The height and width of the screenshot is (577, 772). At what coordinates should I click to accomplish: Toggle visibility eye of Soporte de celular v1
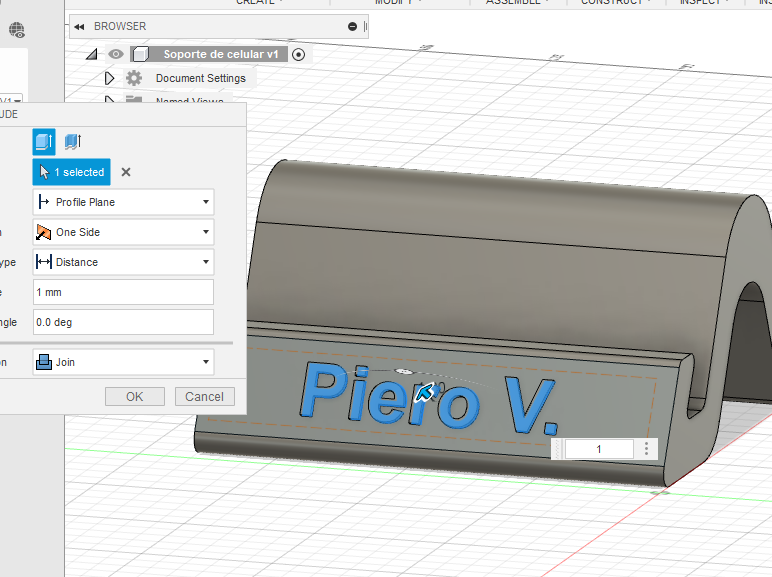click(116, 54)
